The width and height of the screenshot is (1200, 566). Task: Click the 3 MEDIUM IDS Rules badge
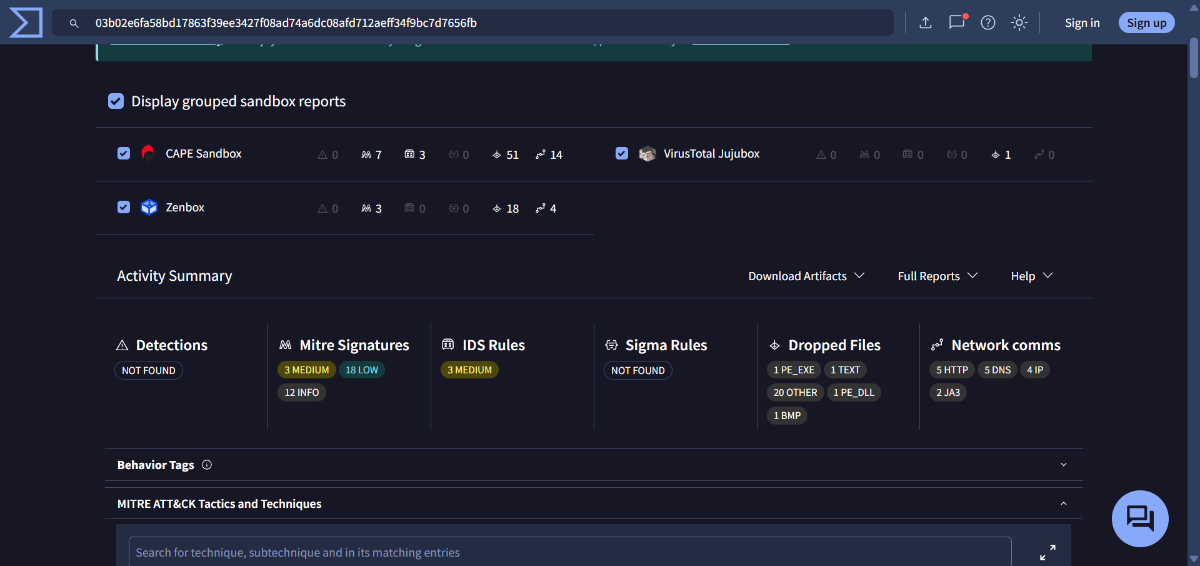pos(470,370)
